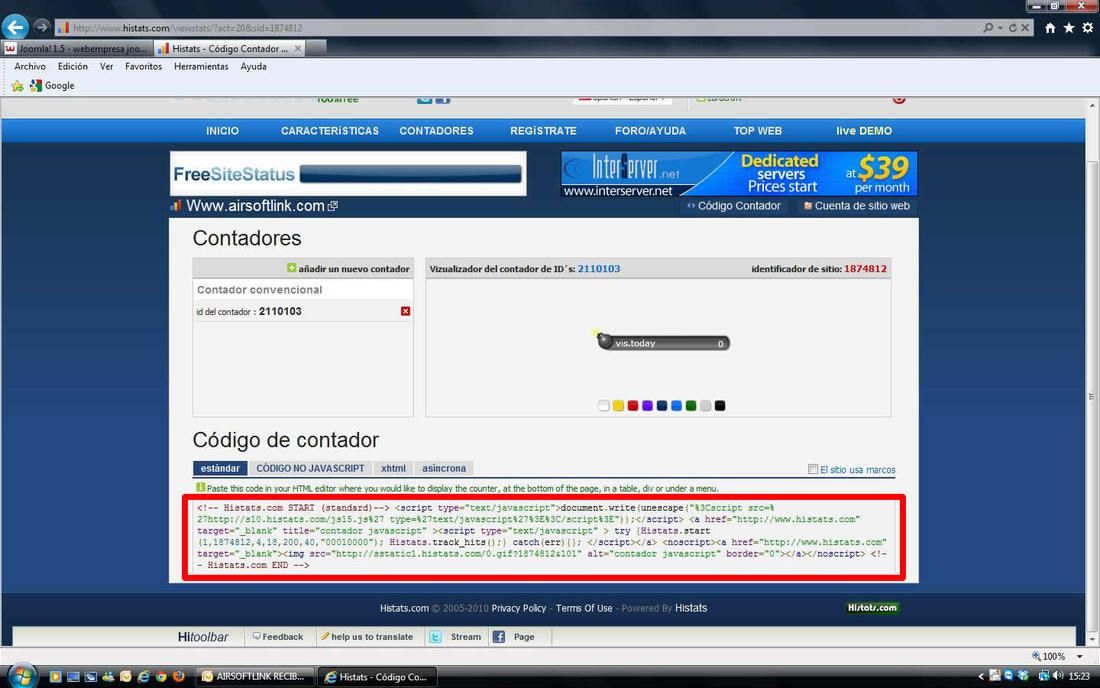Pick the black counter color swatch

point(720,405)
